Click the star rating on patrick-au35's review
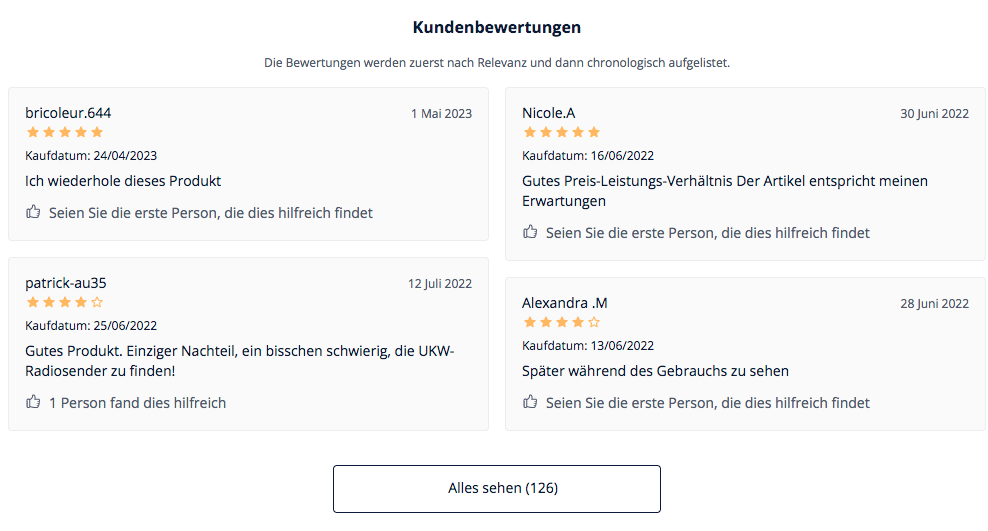 tap(64, 302)
